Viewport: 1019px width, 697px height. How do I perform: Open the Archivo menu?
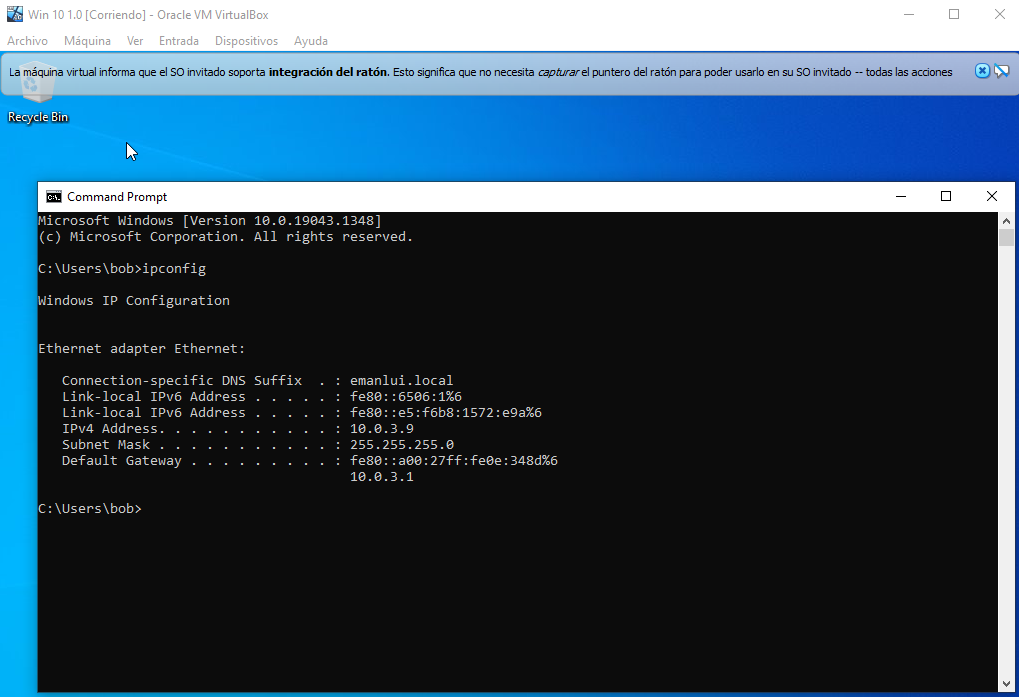[27, 41]
